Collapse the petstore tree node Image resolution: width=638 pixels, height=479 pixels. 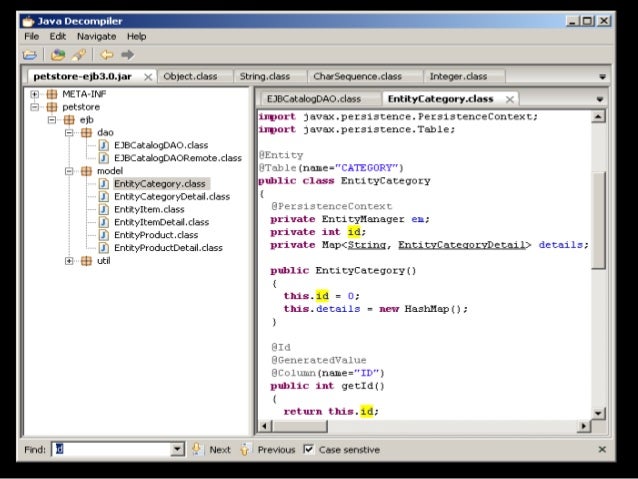click(35, 107)
